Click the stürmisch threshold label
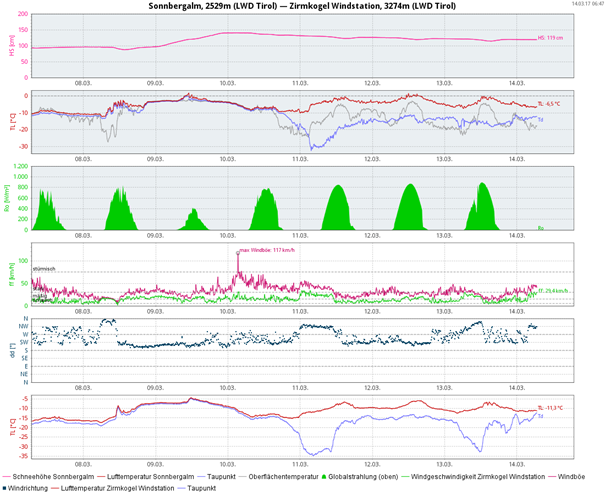605x495 pixels. point(44,269)
